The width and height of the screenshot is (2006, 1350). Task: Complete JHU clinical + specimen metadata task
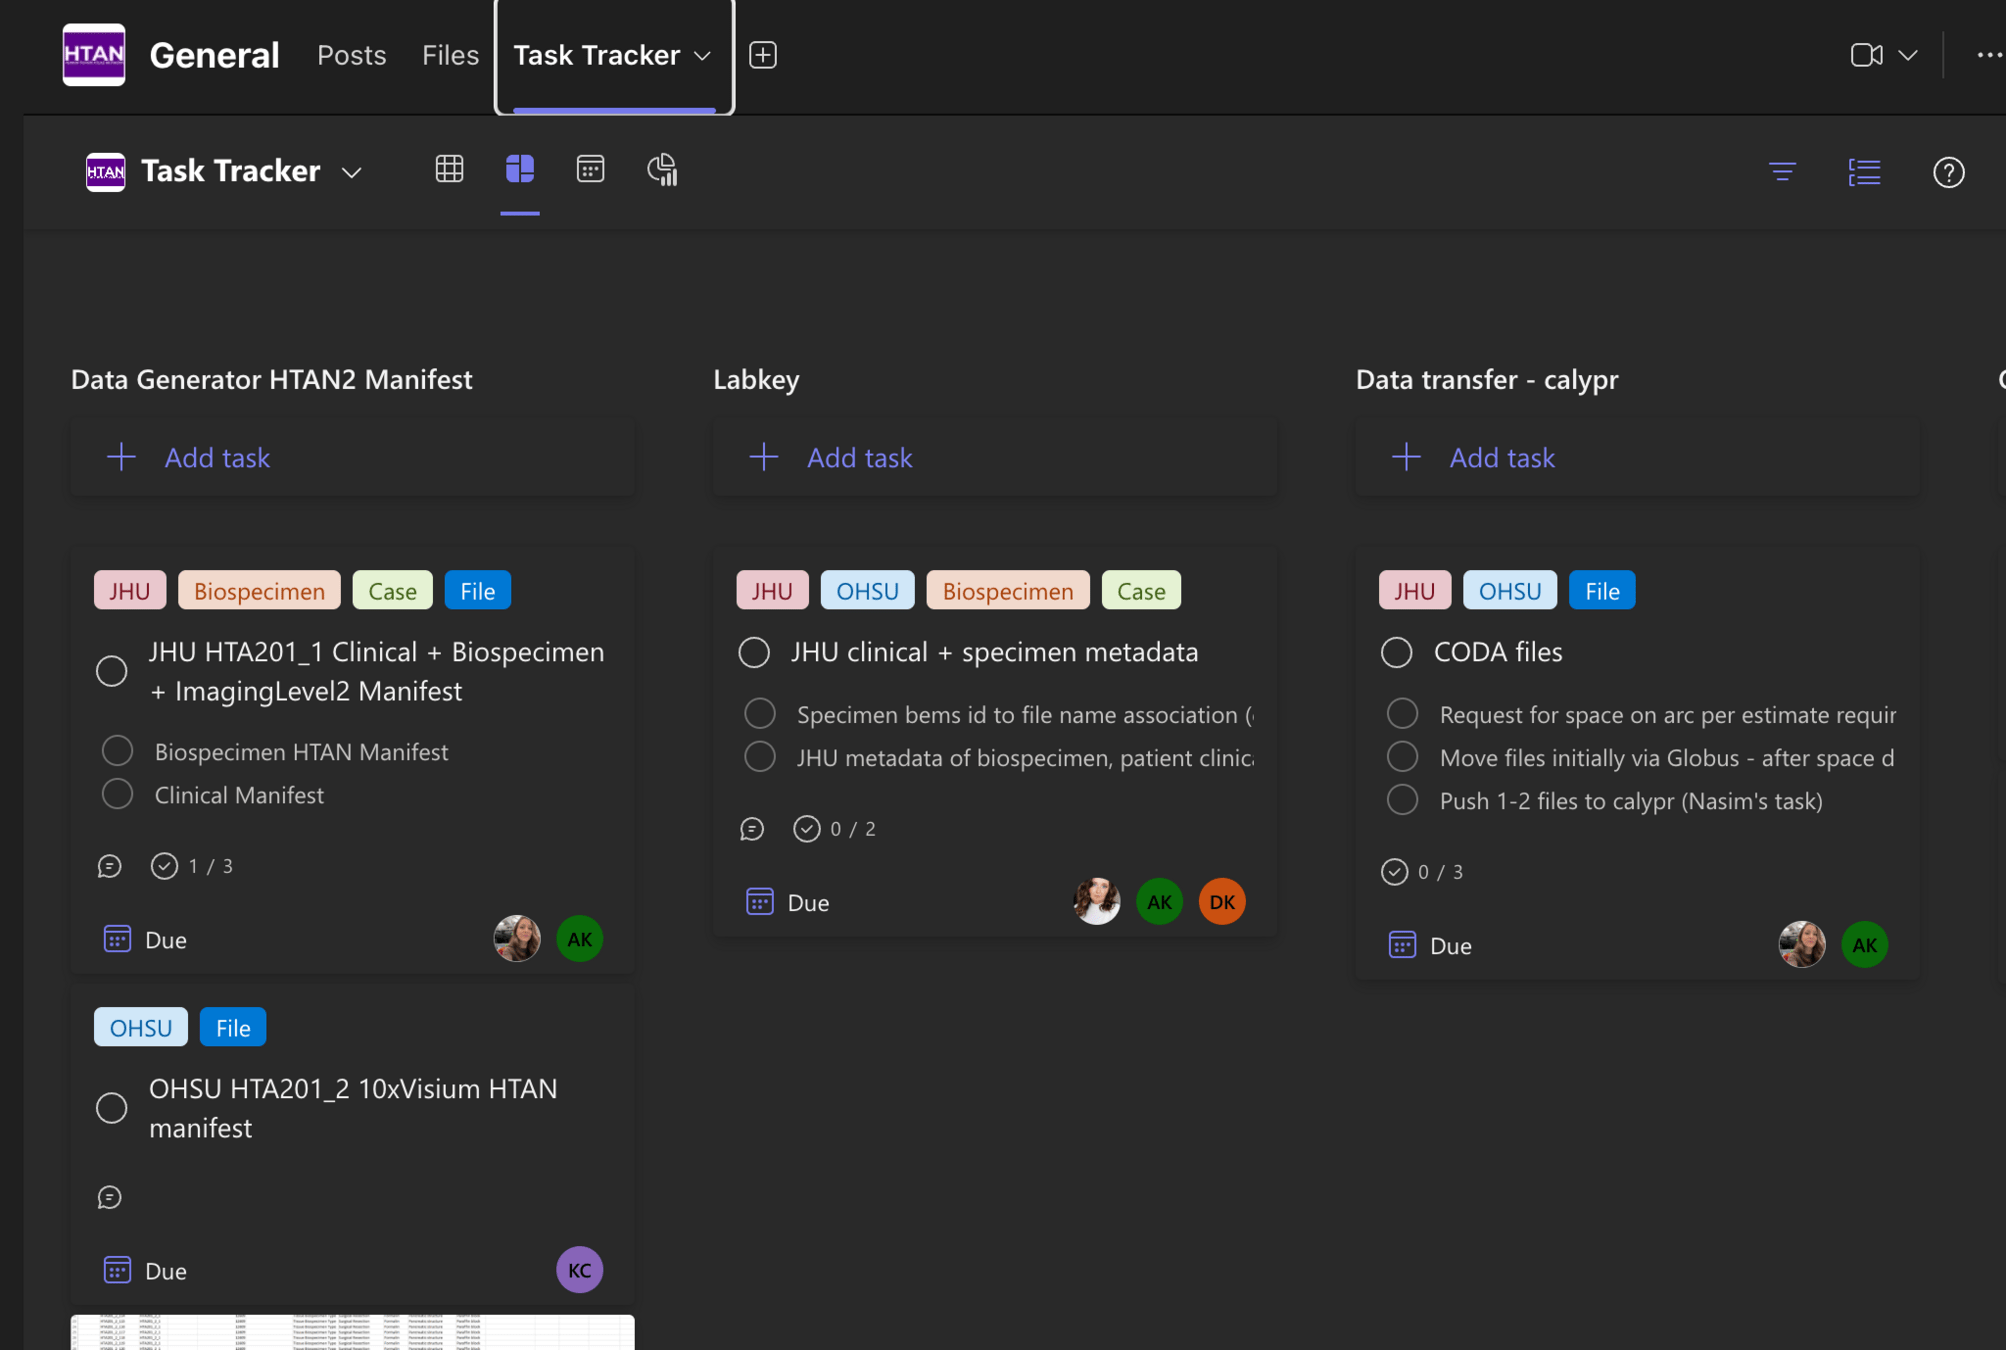[754, 652]
